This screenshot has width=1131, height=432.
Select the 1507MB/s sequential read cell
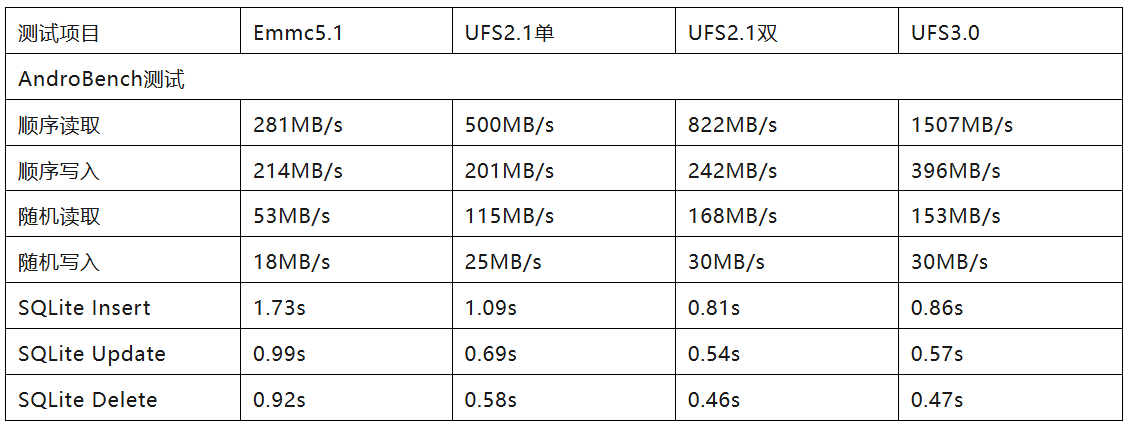[962, 125]
